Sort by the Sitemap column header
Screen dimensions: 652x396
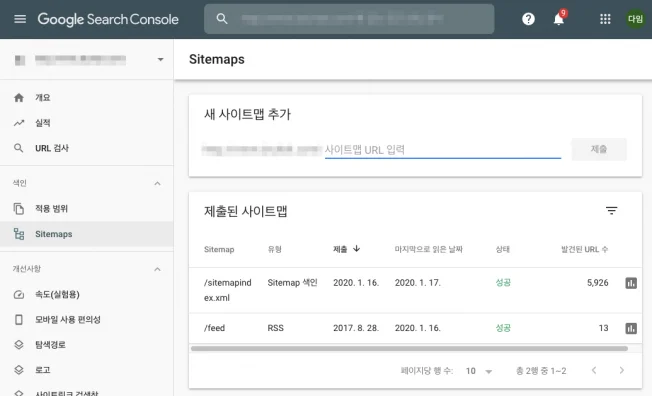point(219,249)
